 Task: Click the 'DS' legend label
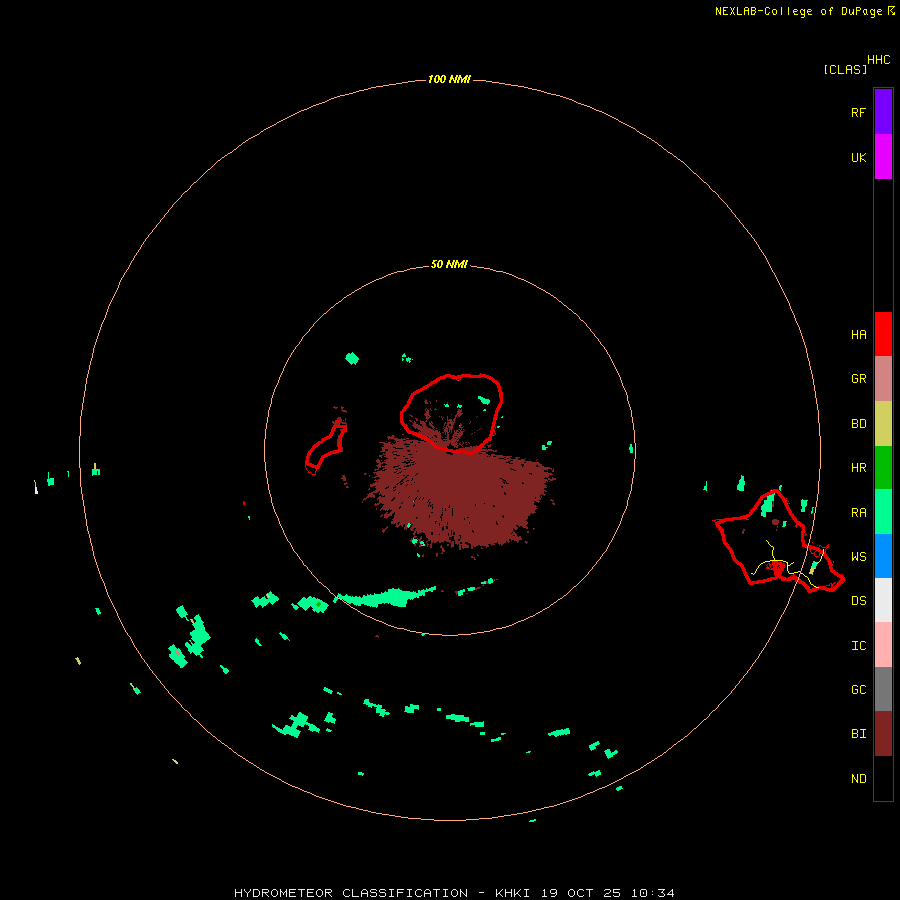point(859,601)
